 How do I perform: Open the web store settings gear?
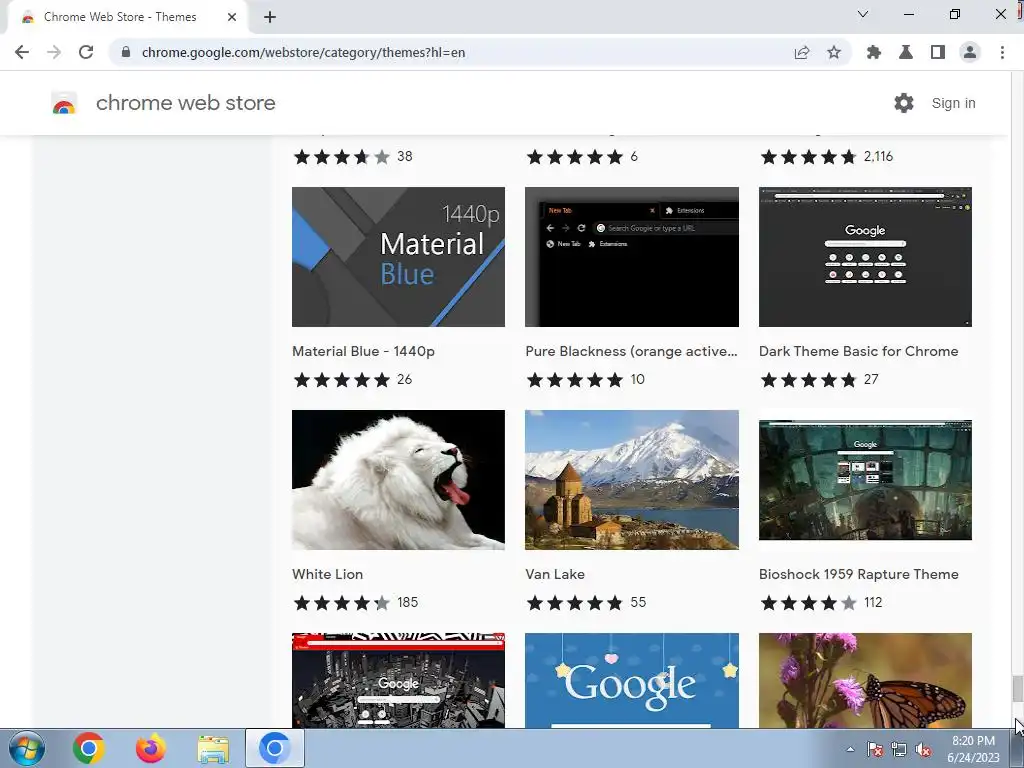904,103
